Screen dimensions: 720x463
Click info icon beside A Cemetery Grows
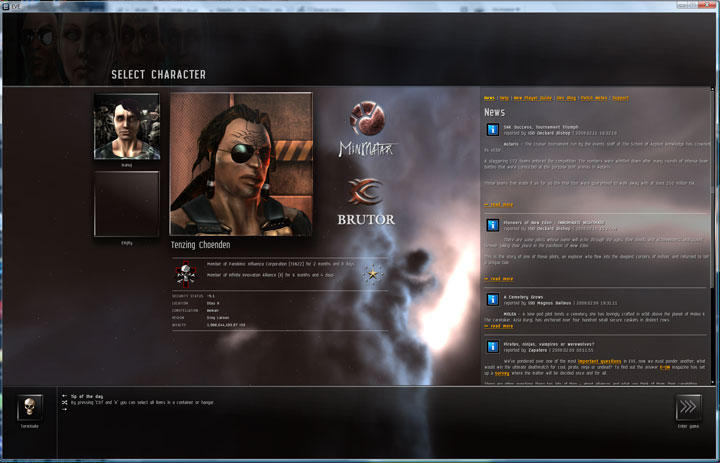point(493,299)
